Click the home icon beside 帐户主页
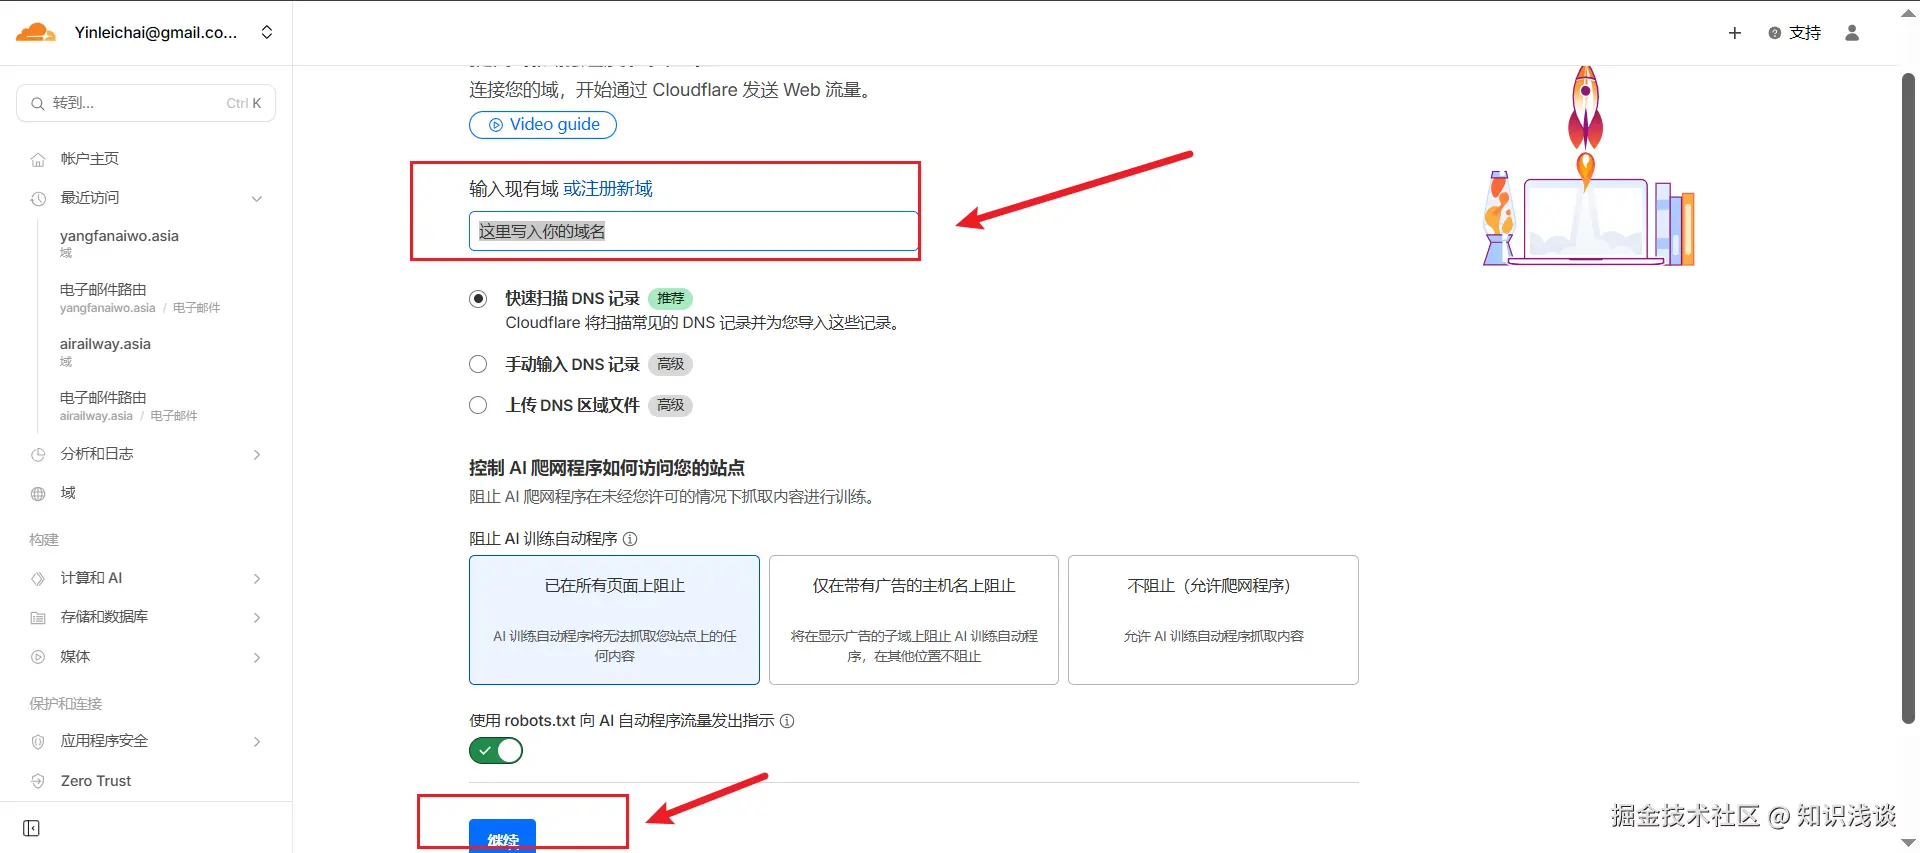The width and height of the screenshot is (1920, 853). pyautogui.click(x=38, y=159)
